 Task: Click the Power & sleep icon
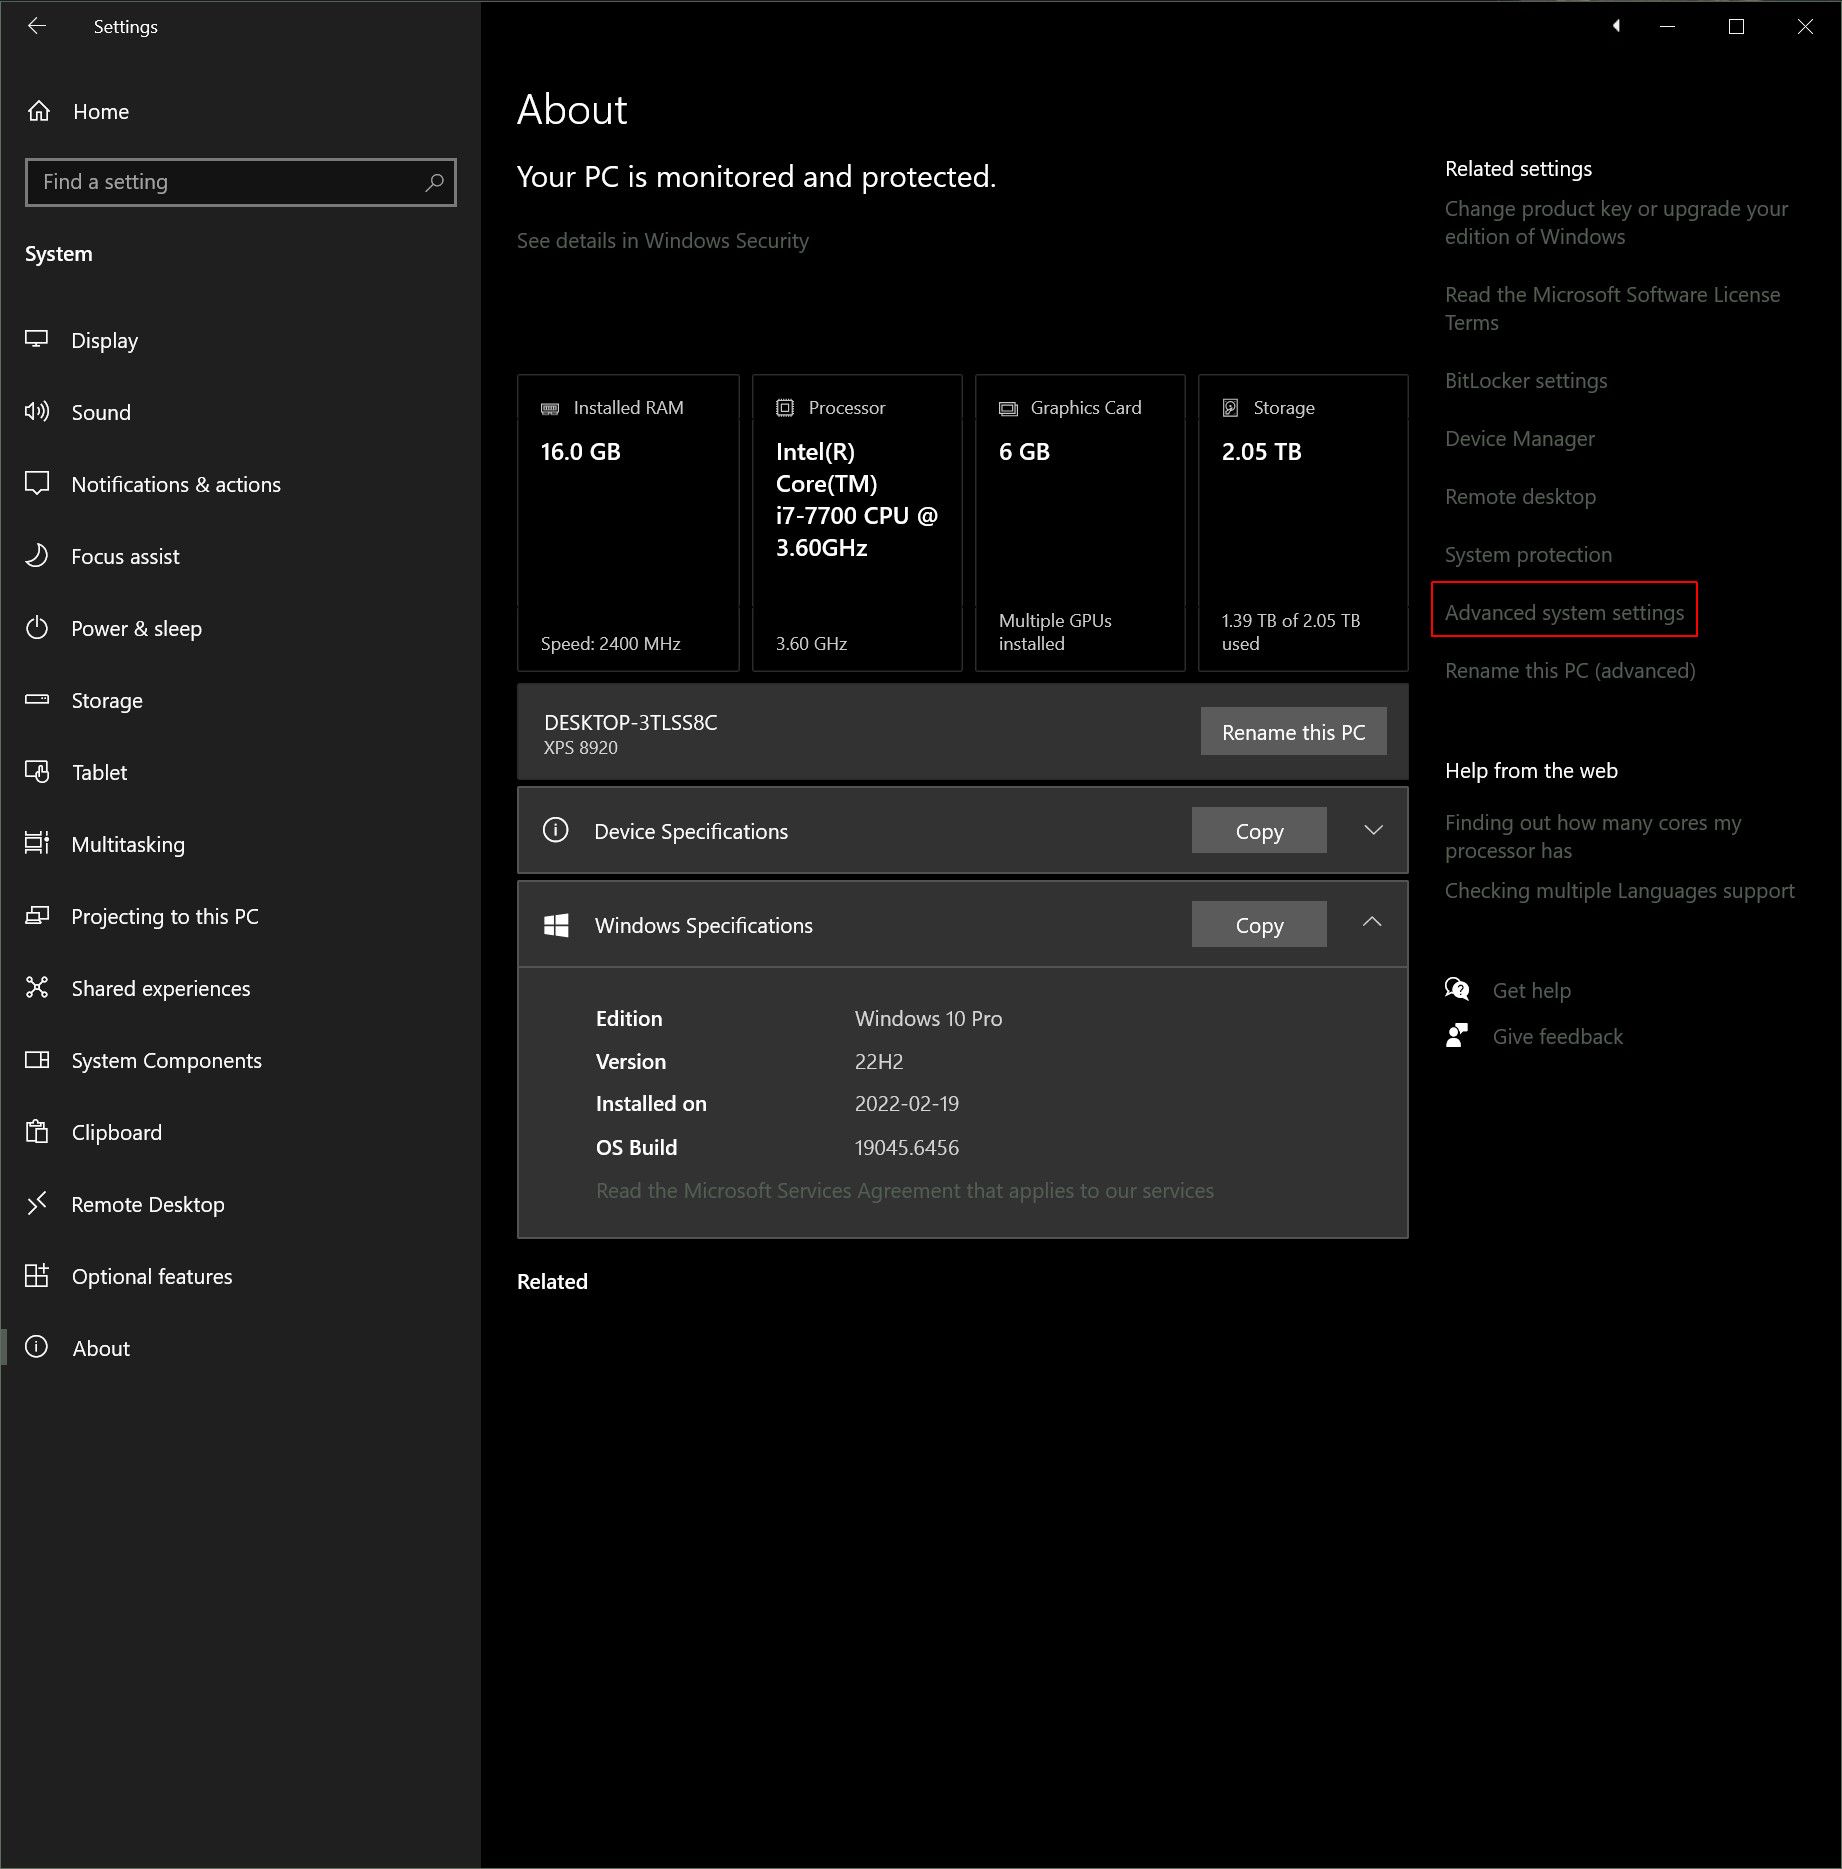(x=37, y=628)
